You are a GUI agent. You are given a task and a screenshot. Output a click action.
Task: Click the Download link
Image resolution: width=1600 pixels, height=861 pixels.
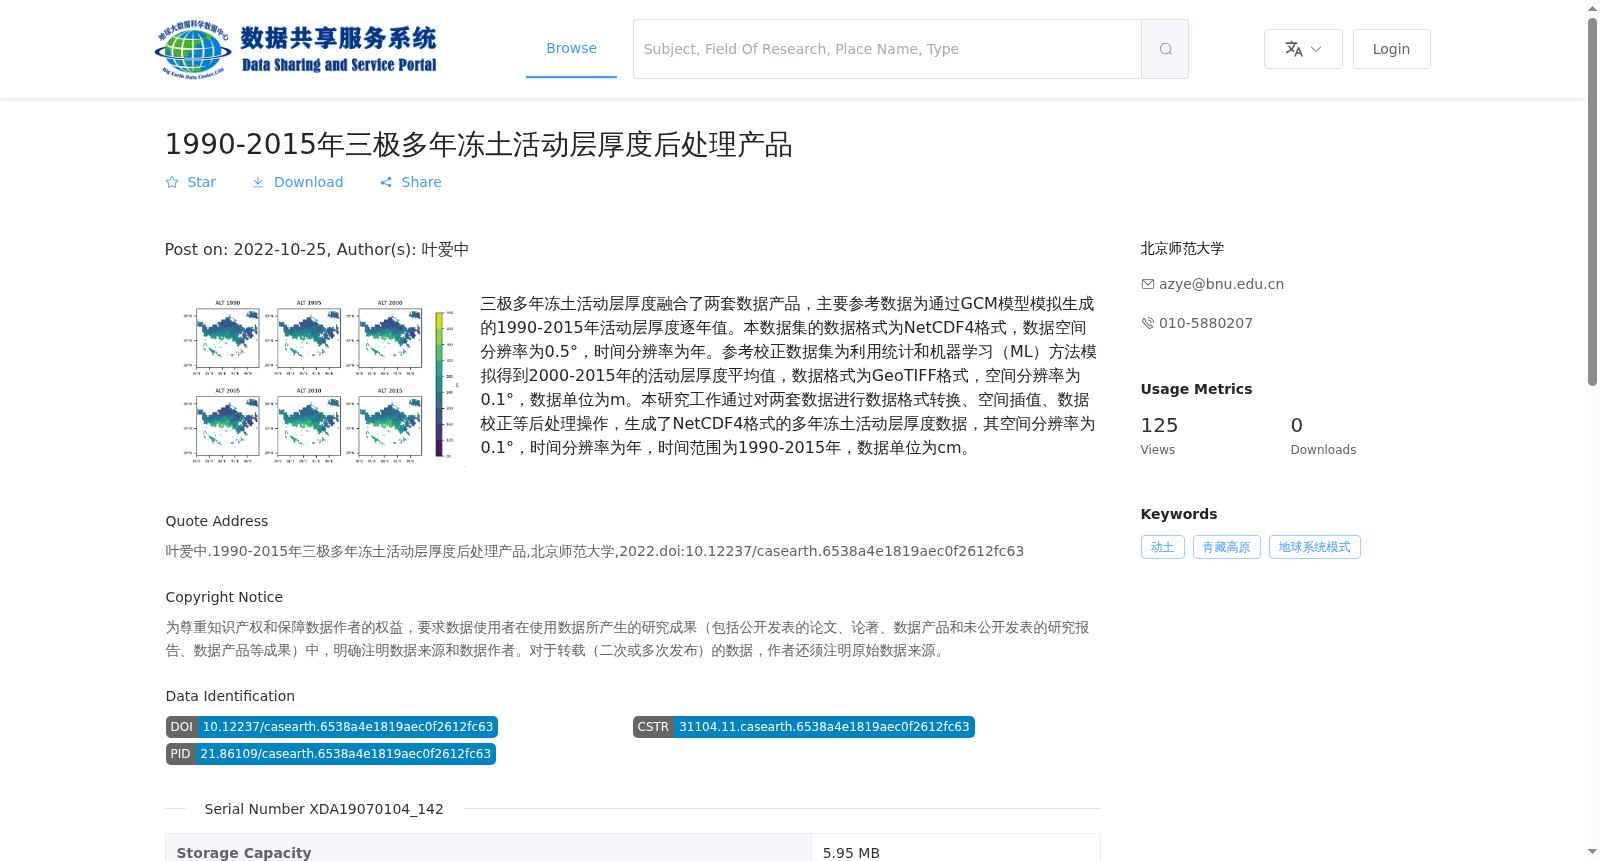point(297,182)
